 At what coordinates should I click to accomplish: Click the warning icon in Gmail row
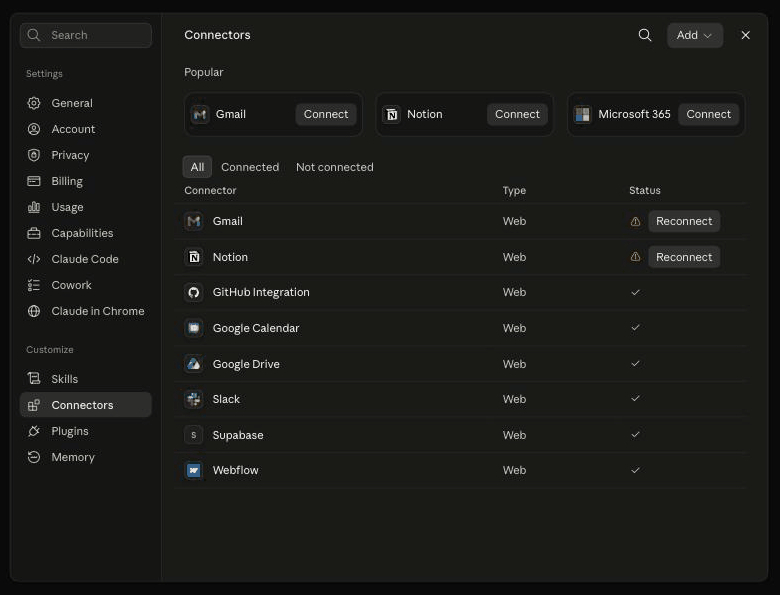pyautogui.click(x=635, y=221)
